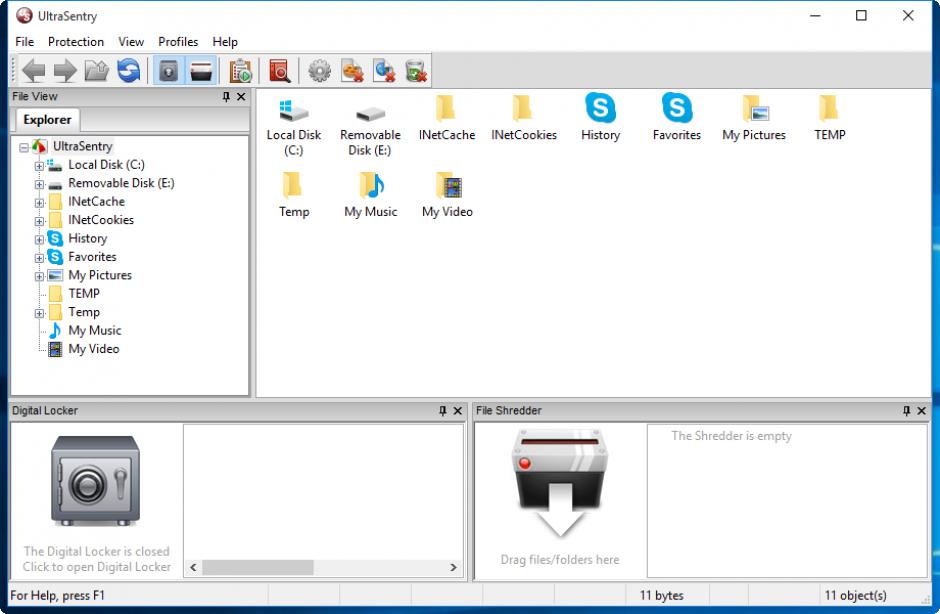This screenshot has width=940, height=614.
Task: Expand History tree node
Action: coord(39,239)
